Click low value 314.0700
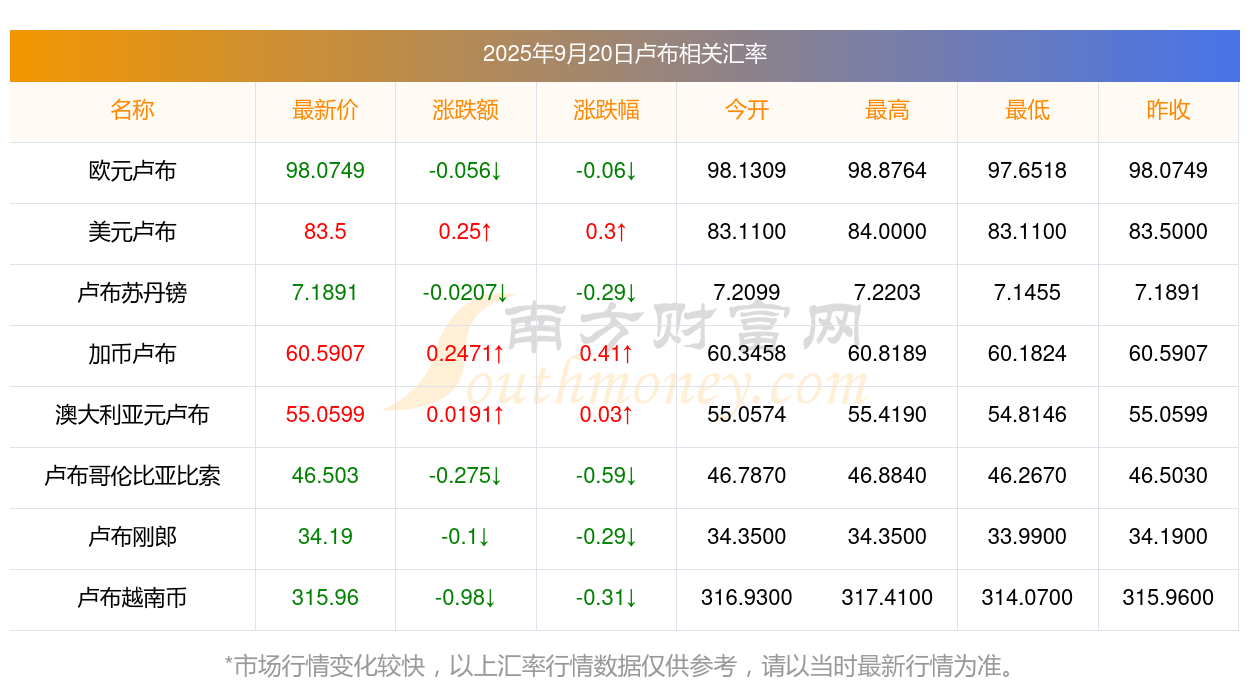Image resolution: width=1250 pixels, height=698 pixels. tap(1028, 598)
